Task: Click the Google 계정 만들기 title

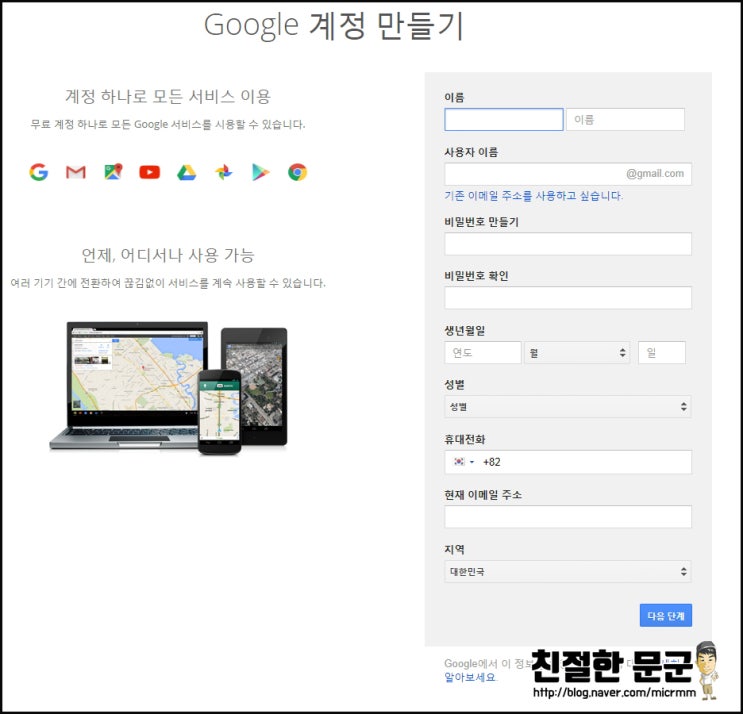Action: pyautogui.click(x=333, y=25)
